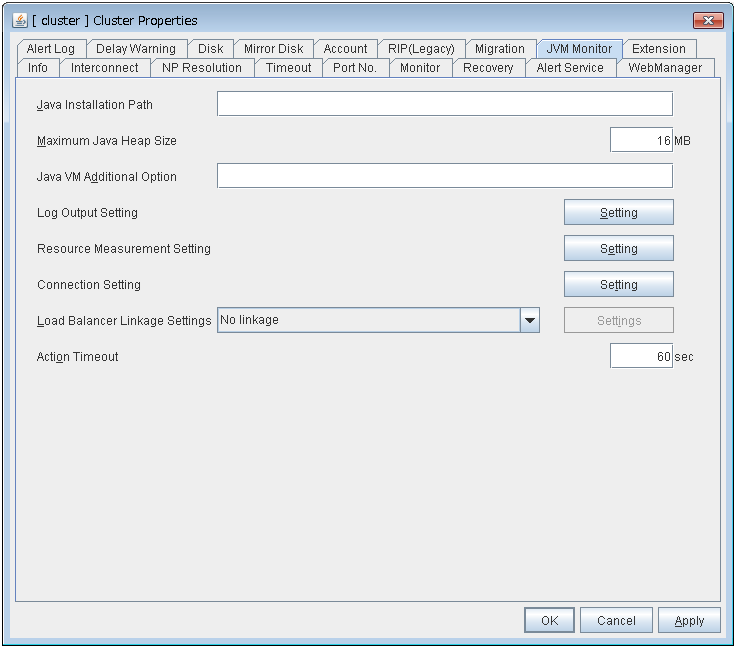
Task: Open the Recovery tab
Action: [x=488, y=68]
